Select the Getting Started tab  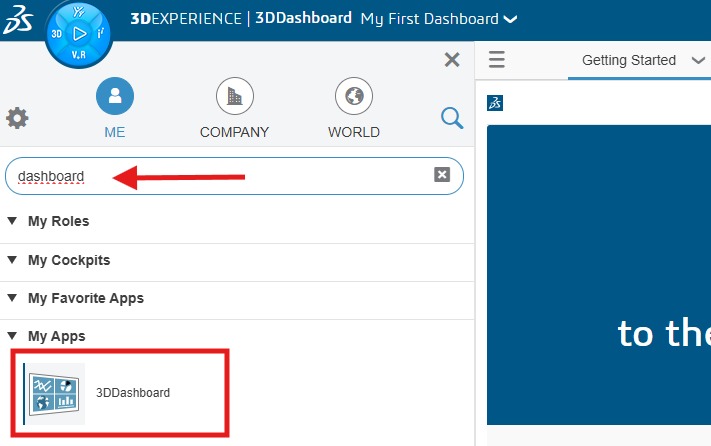(629, 60)
